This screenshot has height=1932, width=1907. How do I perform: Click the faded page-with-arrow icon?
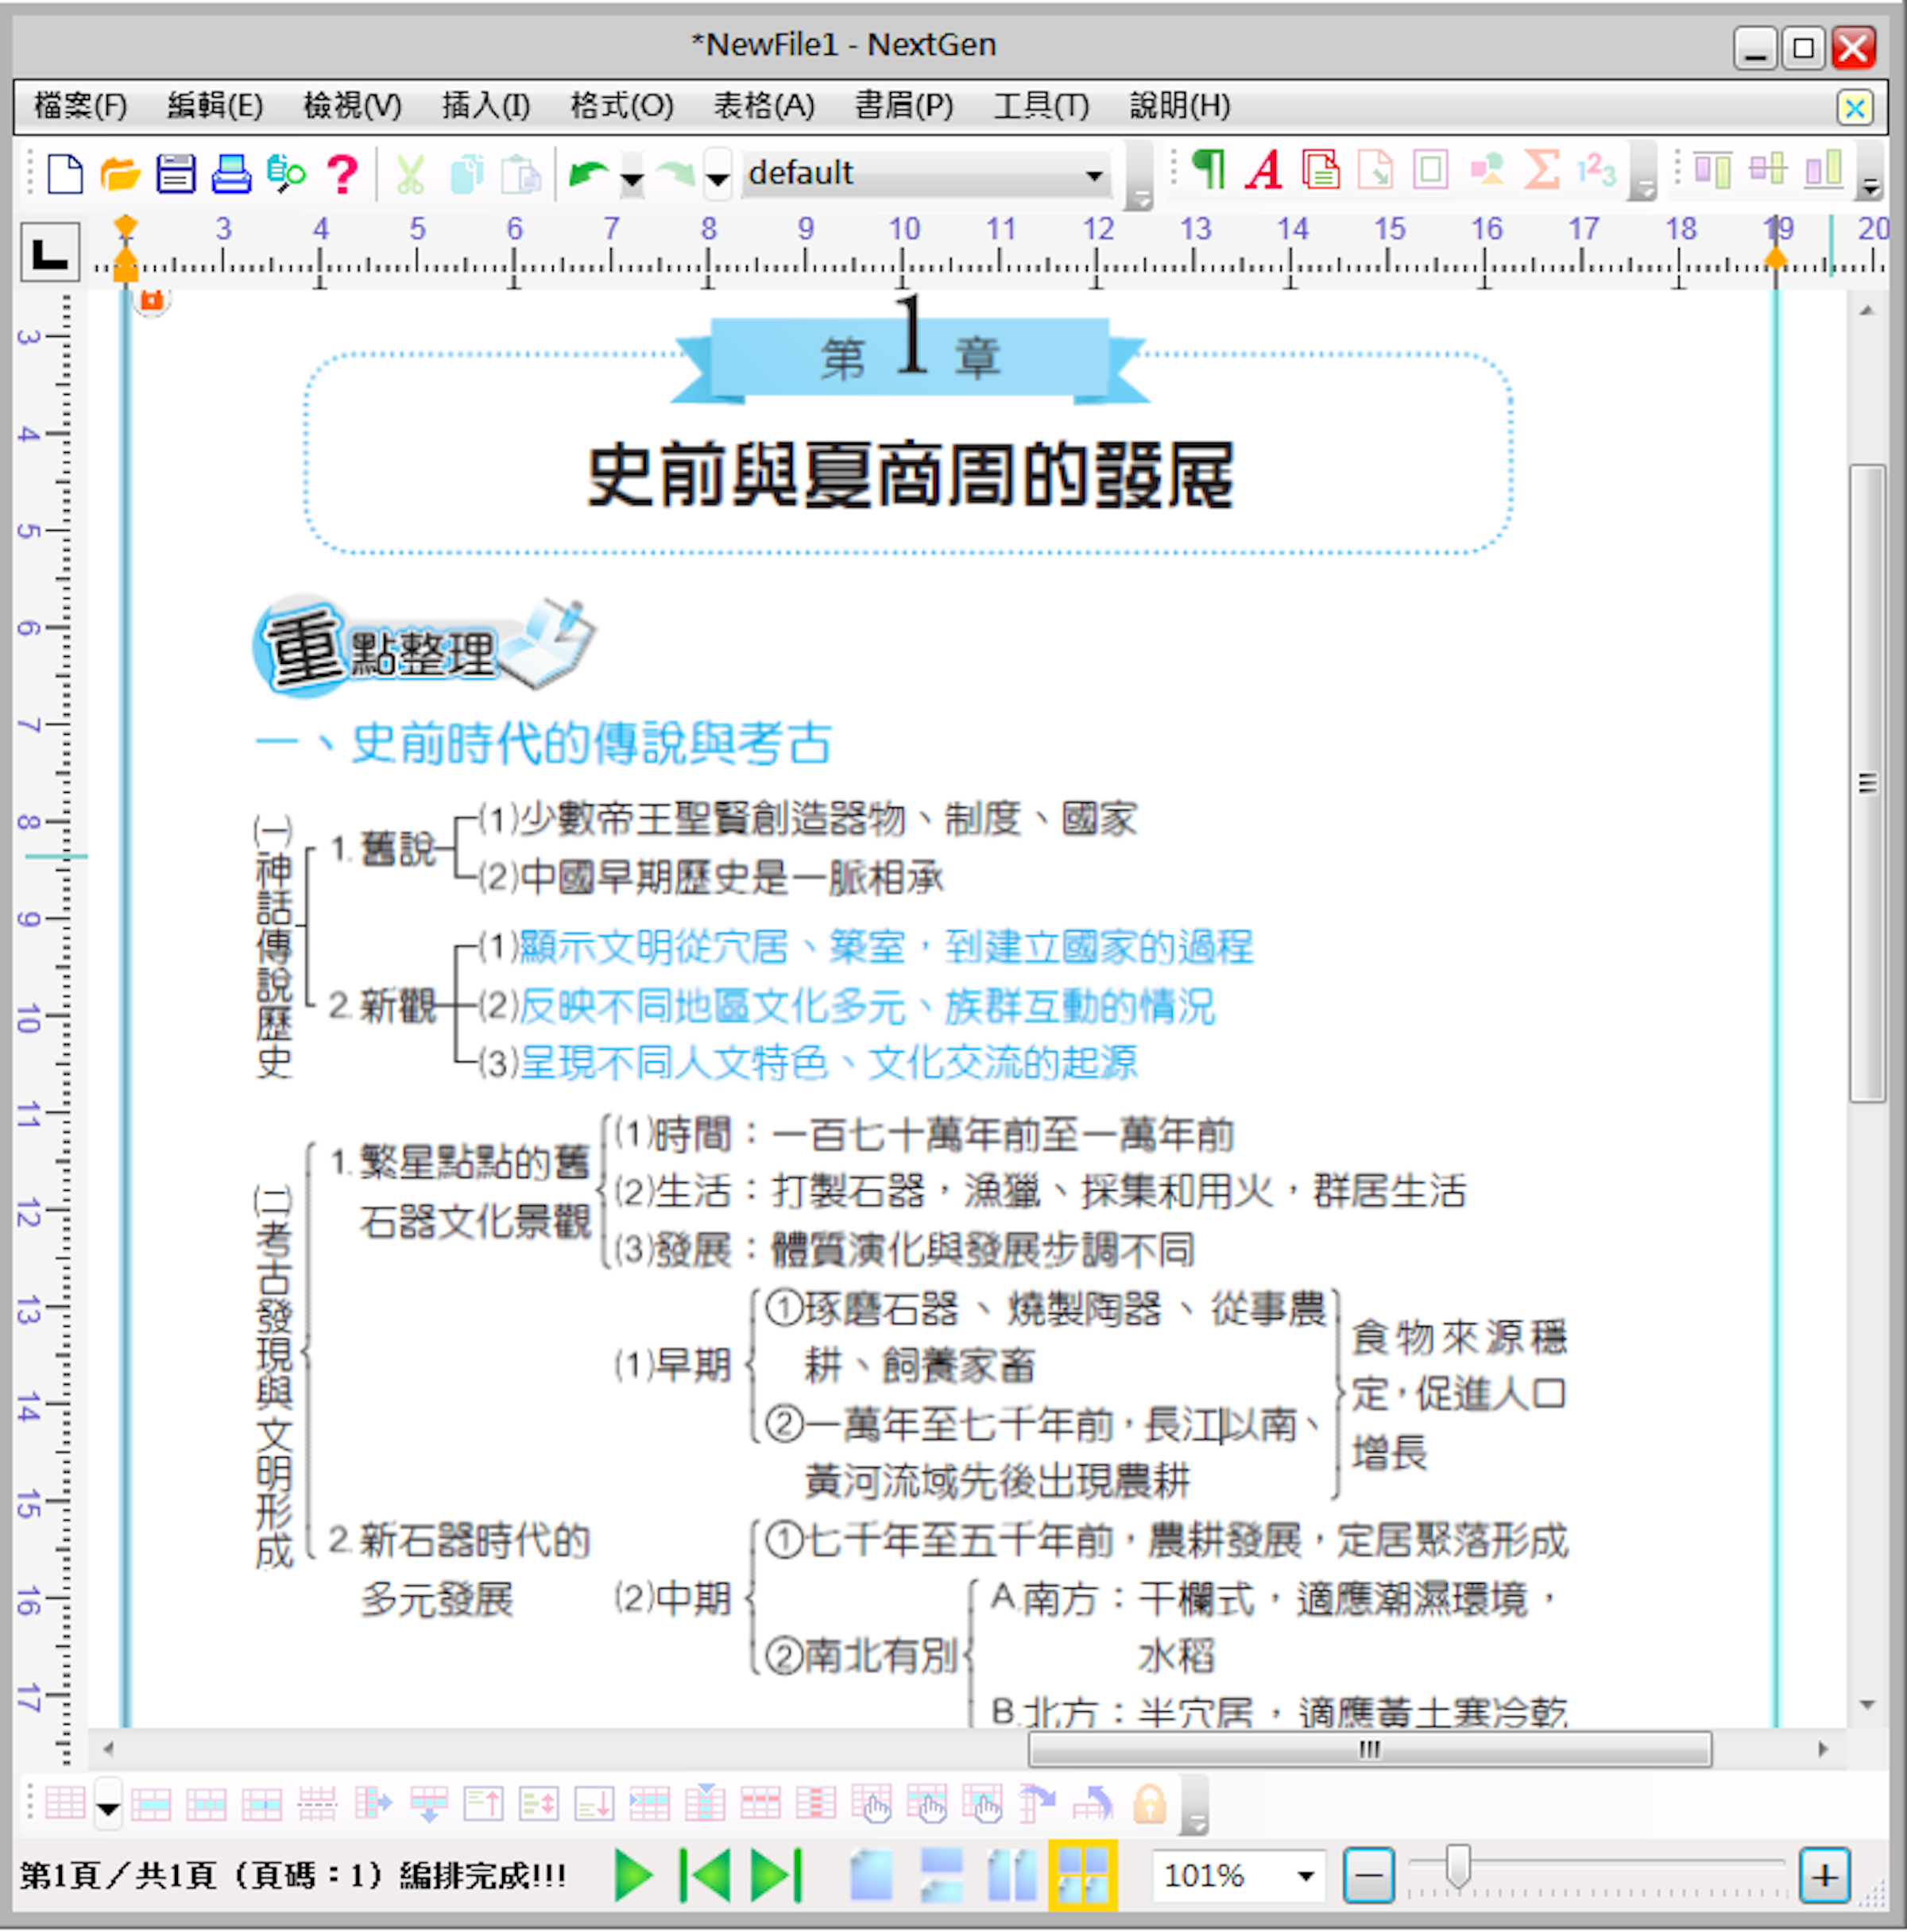(x=1376, y=169)
